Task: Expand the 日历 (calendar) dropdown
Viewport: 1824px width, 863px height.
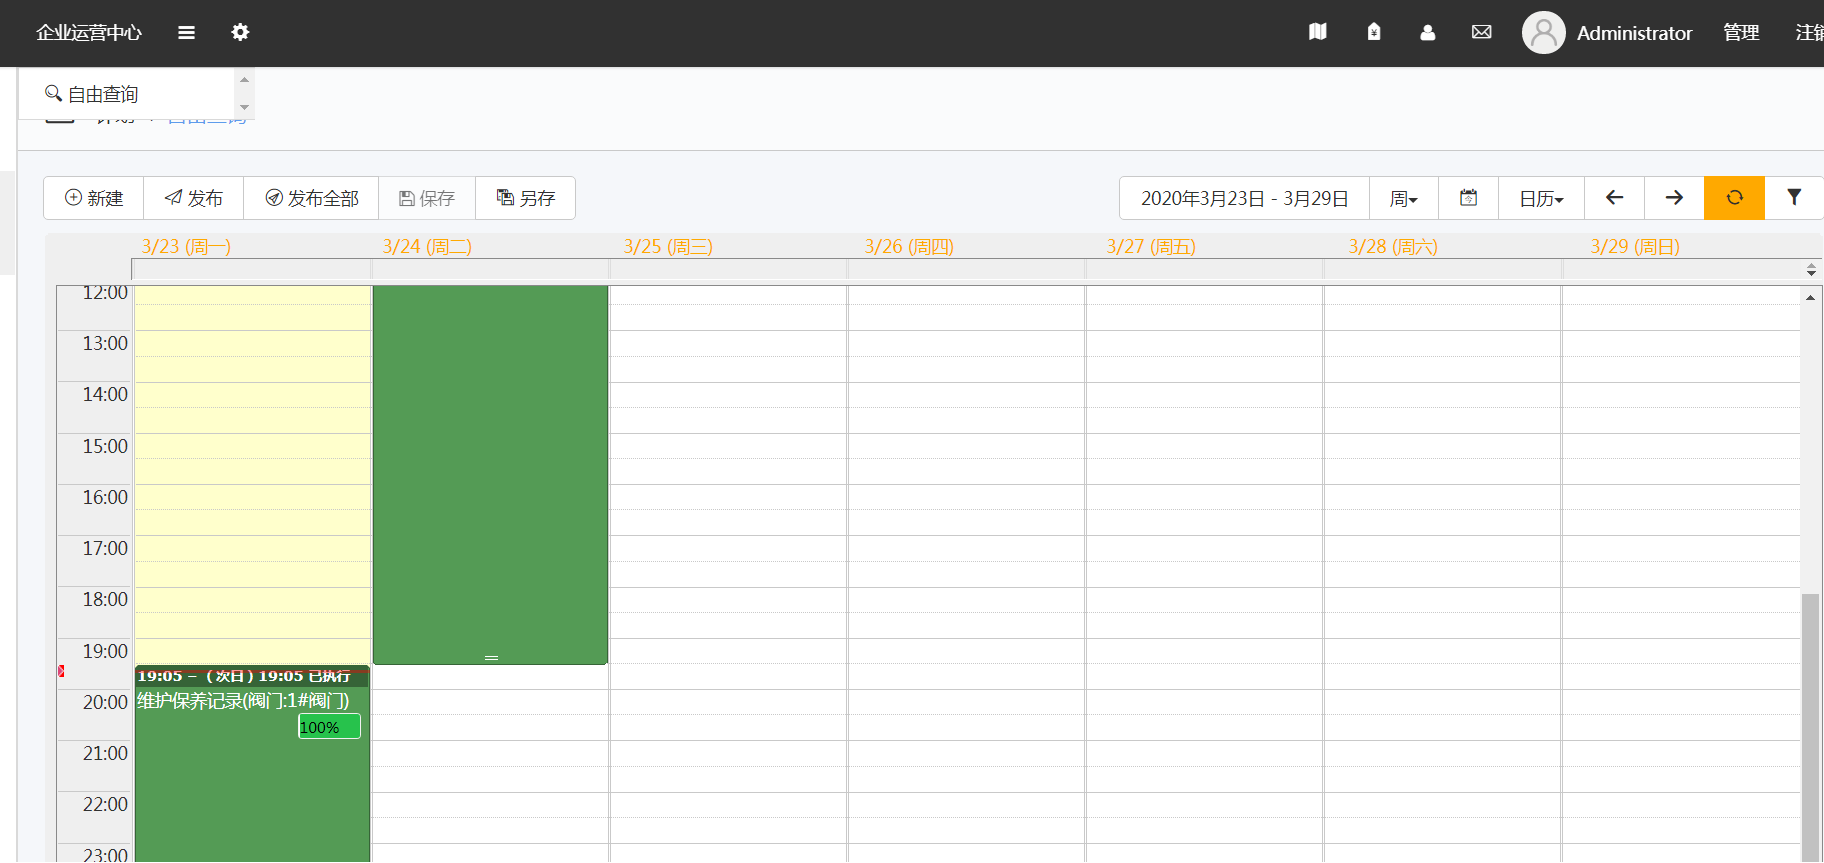Action: 1540,199
